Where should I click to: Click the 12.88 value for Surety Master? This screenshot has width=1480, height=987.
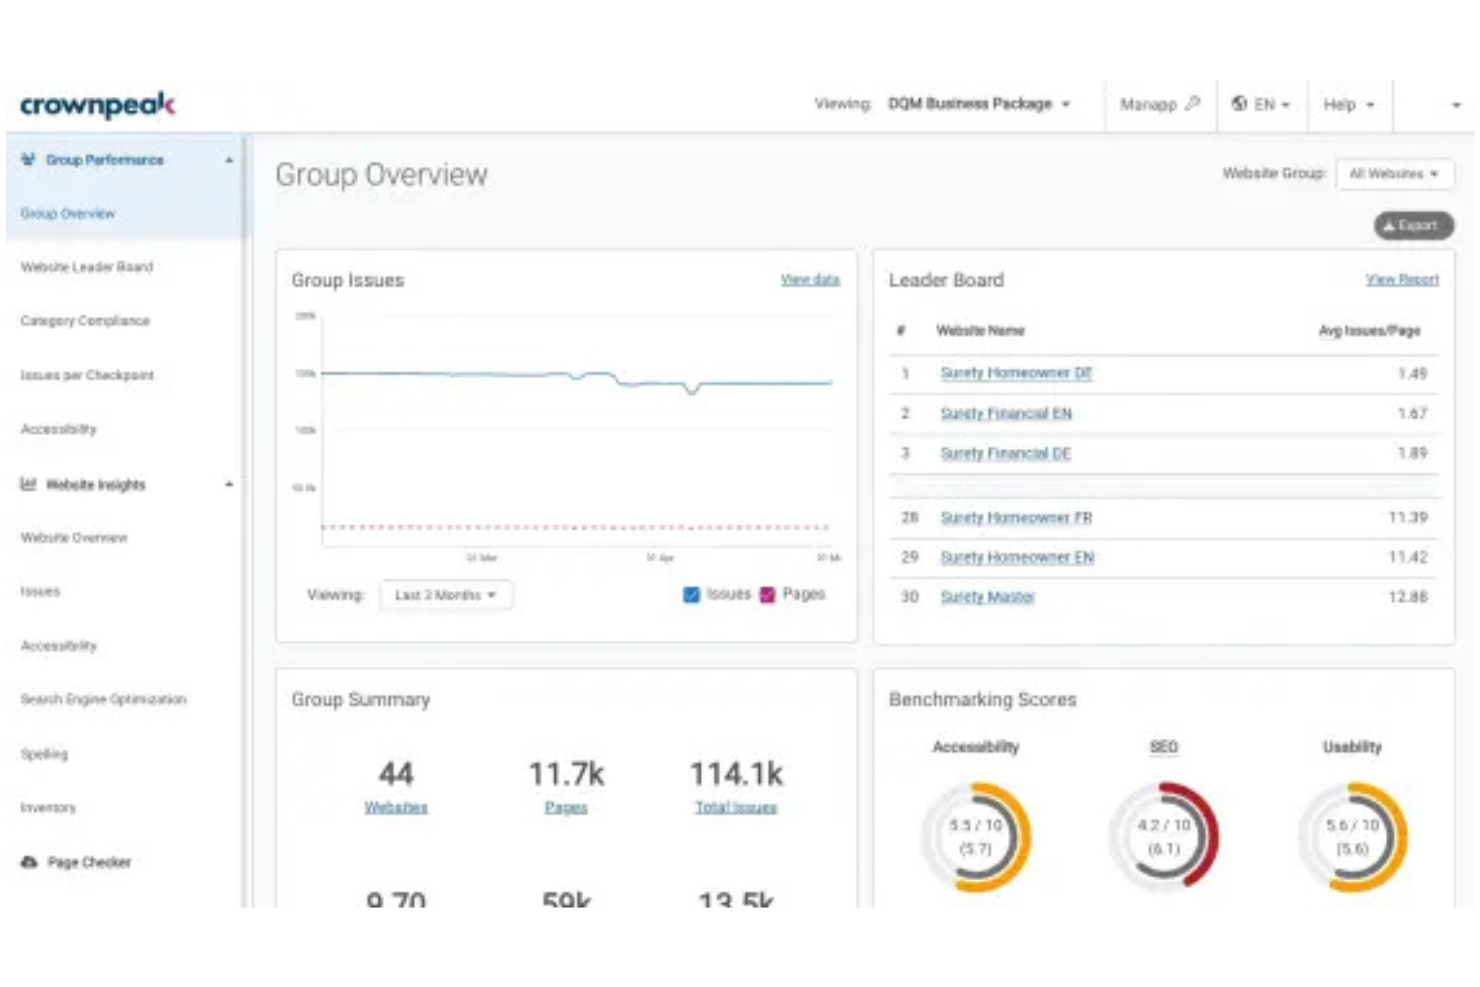(1407, 597)
